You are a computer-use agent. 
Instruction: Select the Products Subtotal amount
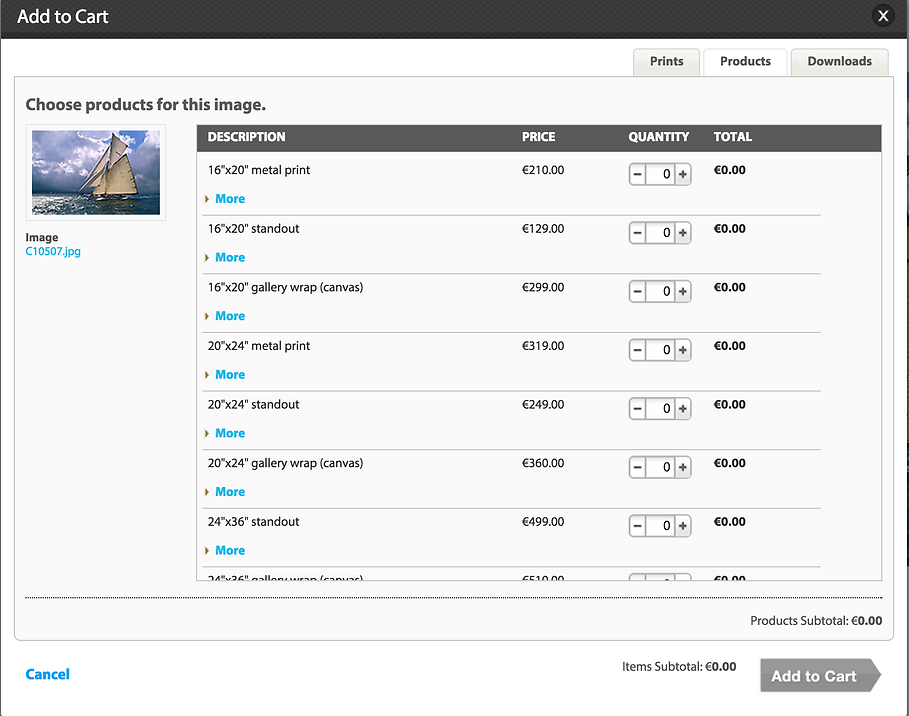click(x=867, y=621)
